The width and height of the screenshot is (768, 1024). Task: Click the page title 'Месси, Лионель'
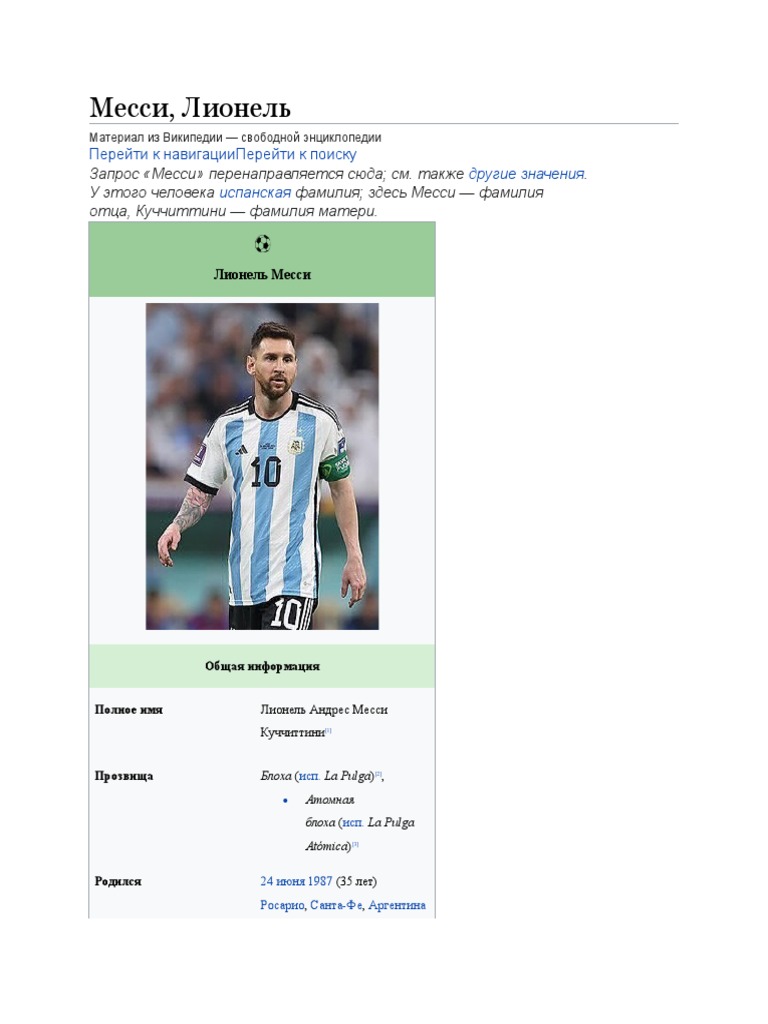tap(190, 107)
